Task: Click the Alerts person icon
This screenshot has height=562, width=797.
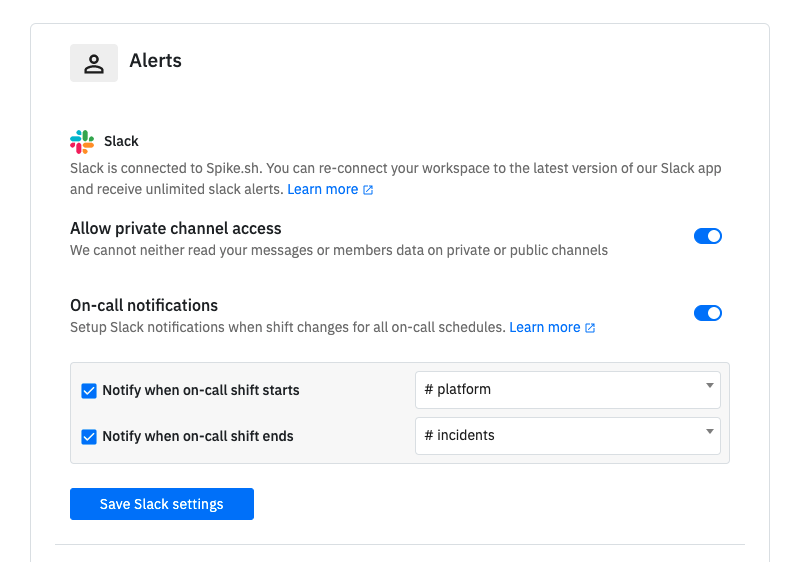Action: point(94,63)
